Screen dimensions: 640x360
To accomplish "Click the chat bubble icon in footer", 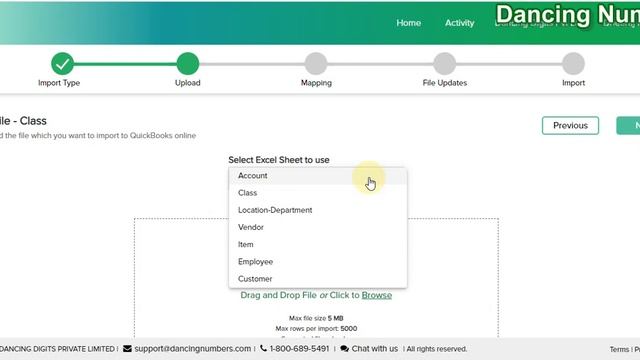I will (344, 349).
